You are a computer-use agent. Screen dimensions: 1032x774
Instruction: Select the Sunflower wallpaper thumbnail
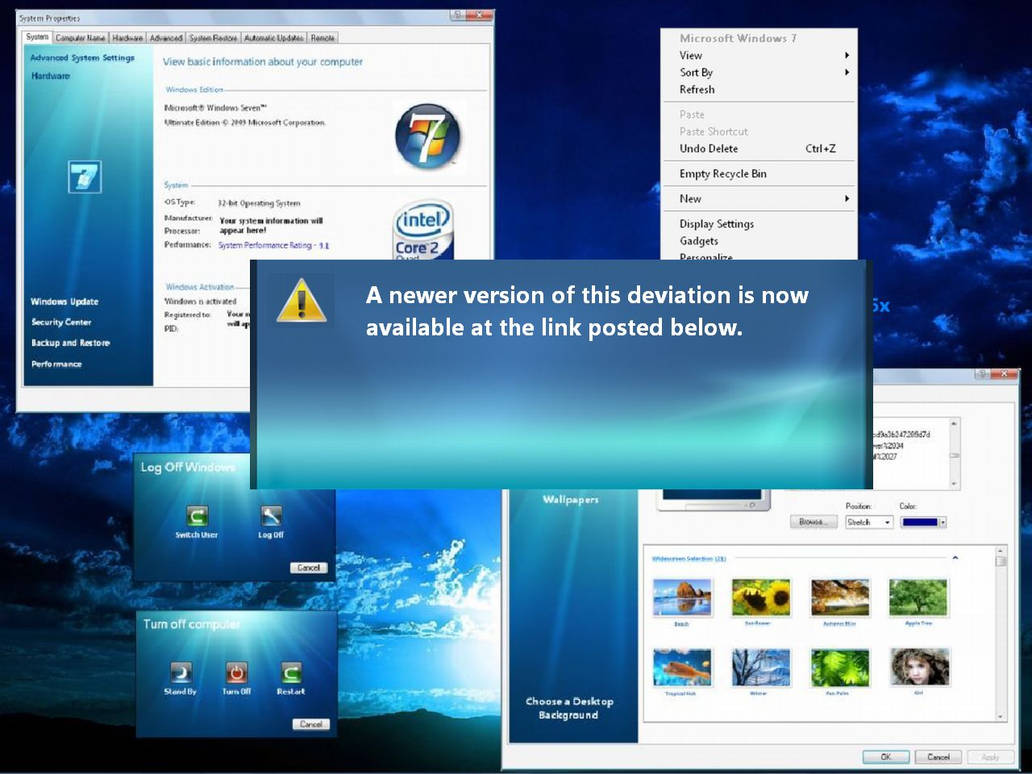pos(760,595)
